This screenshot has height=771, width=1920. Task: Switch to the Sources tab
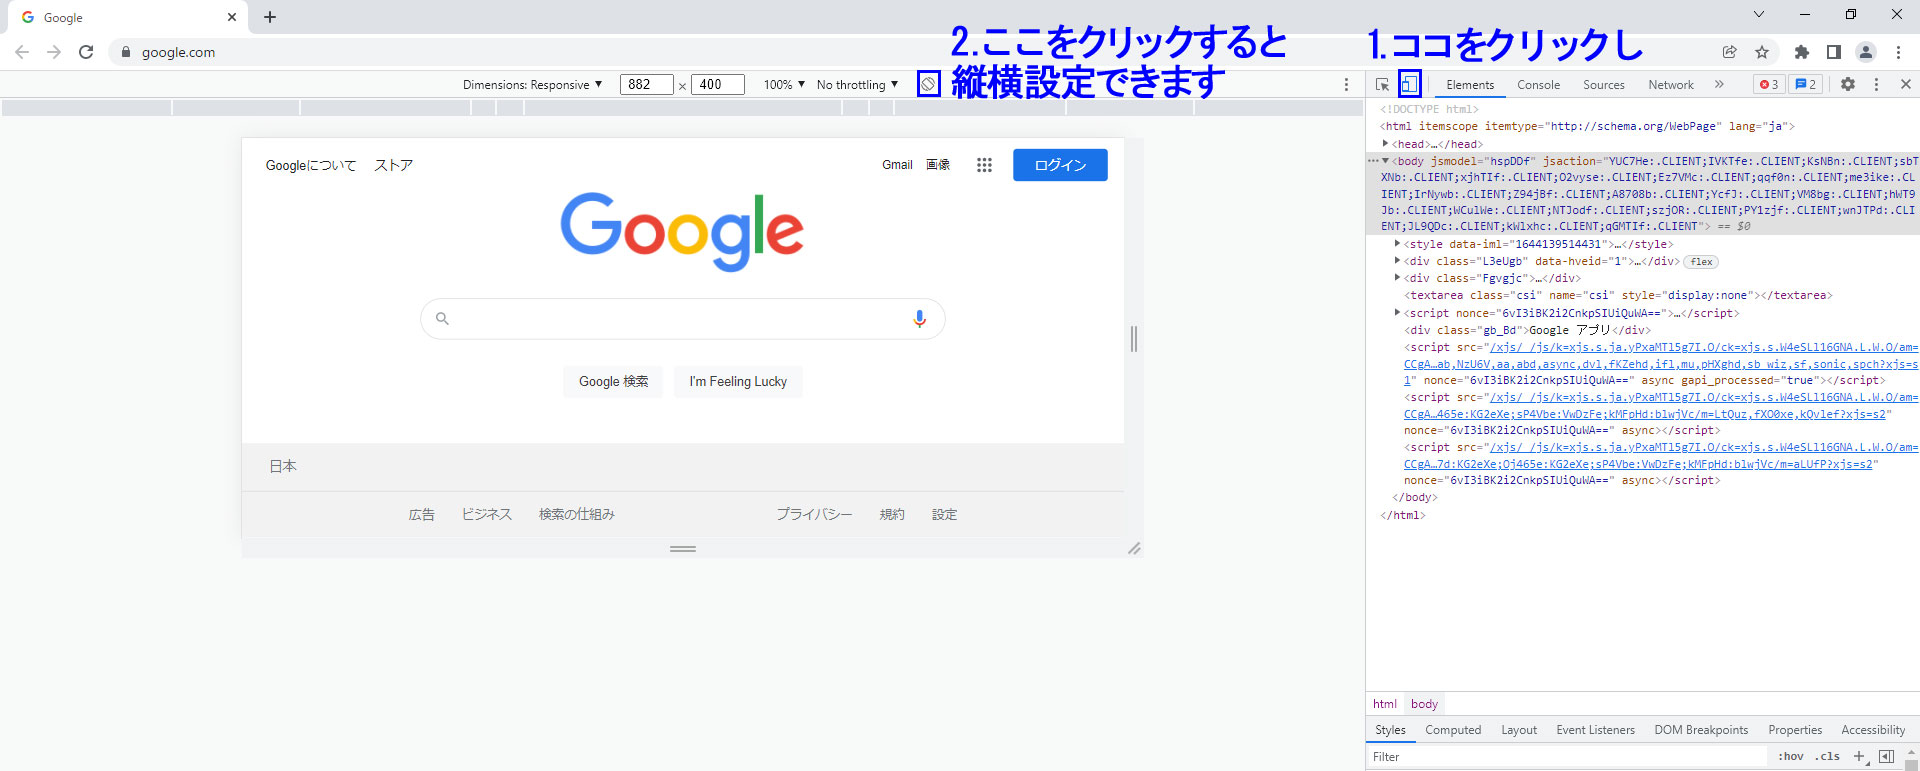click(x=1603, y=85)
